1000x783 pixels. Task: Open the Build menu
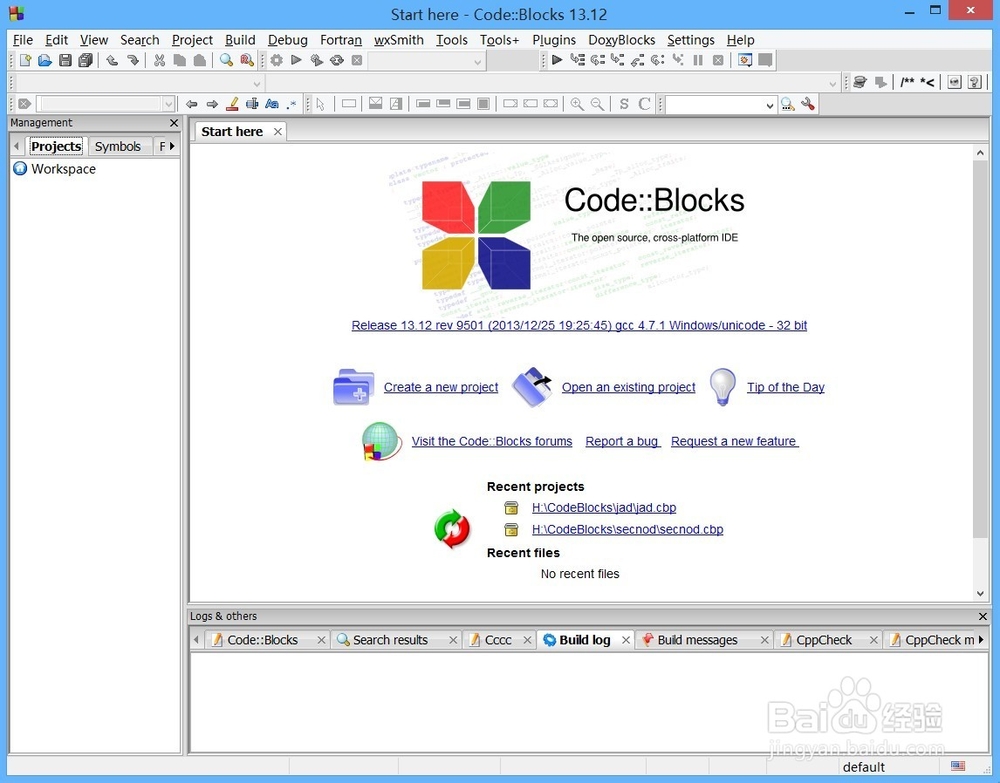(240, 40)
